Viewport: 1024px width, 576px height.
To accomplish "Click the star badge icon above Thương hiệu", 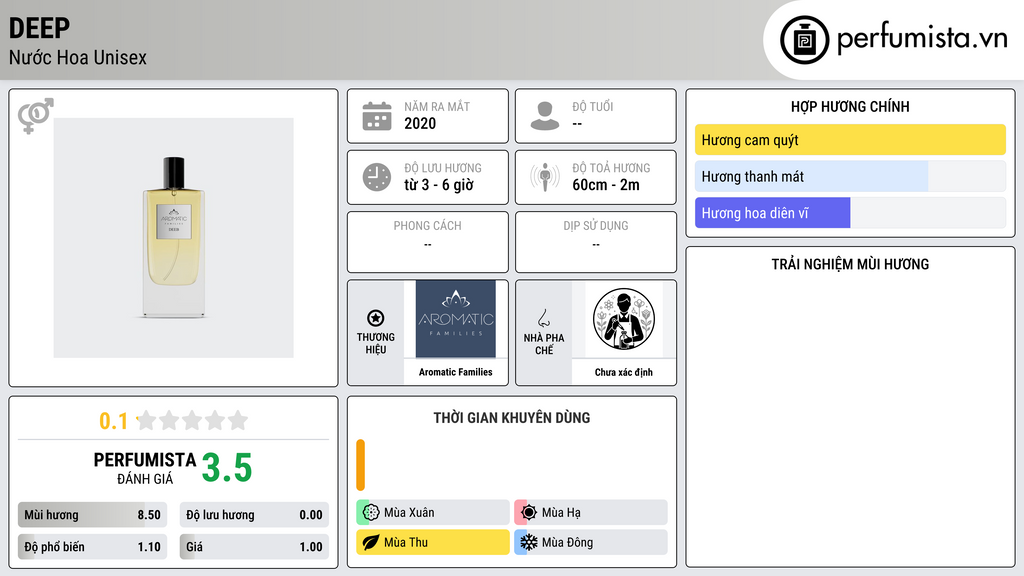I will click(x=376, y=318).
